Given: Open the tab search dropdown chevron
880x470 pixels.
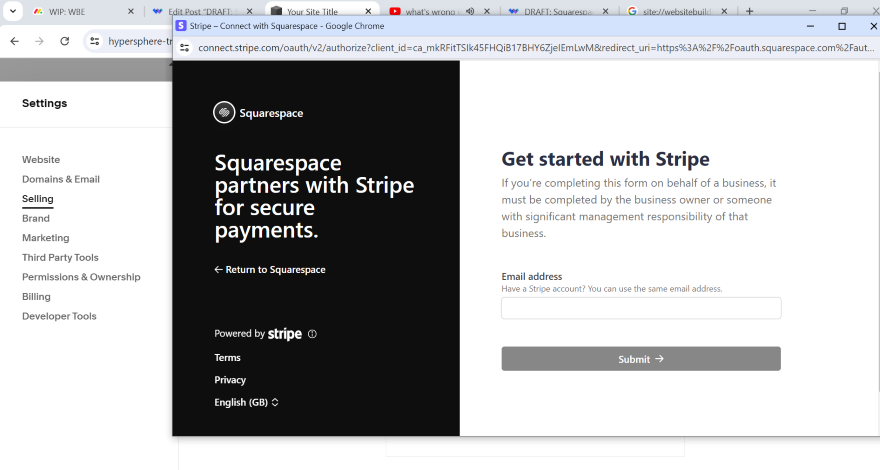Looking at the screenshot, I should pos(12,11).
